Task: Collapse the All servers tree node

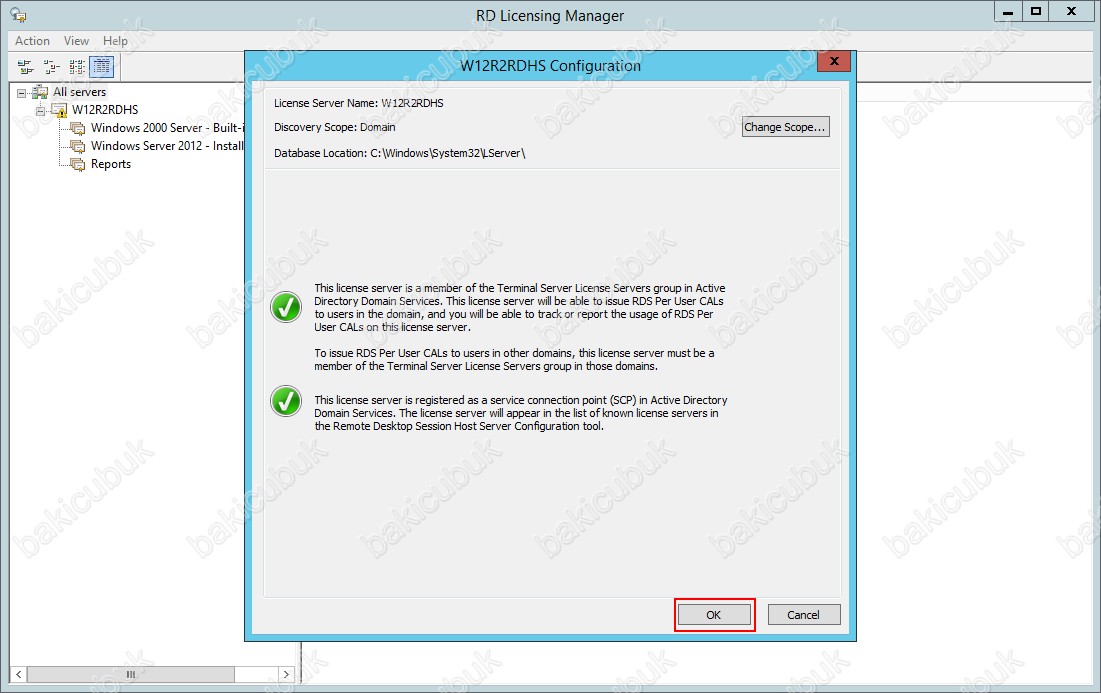Action: pos(21,93)
